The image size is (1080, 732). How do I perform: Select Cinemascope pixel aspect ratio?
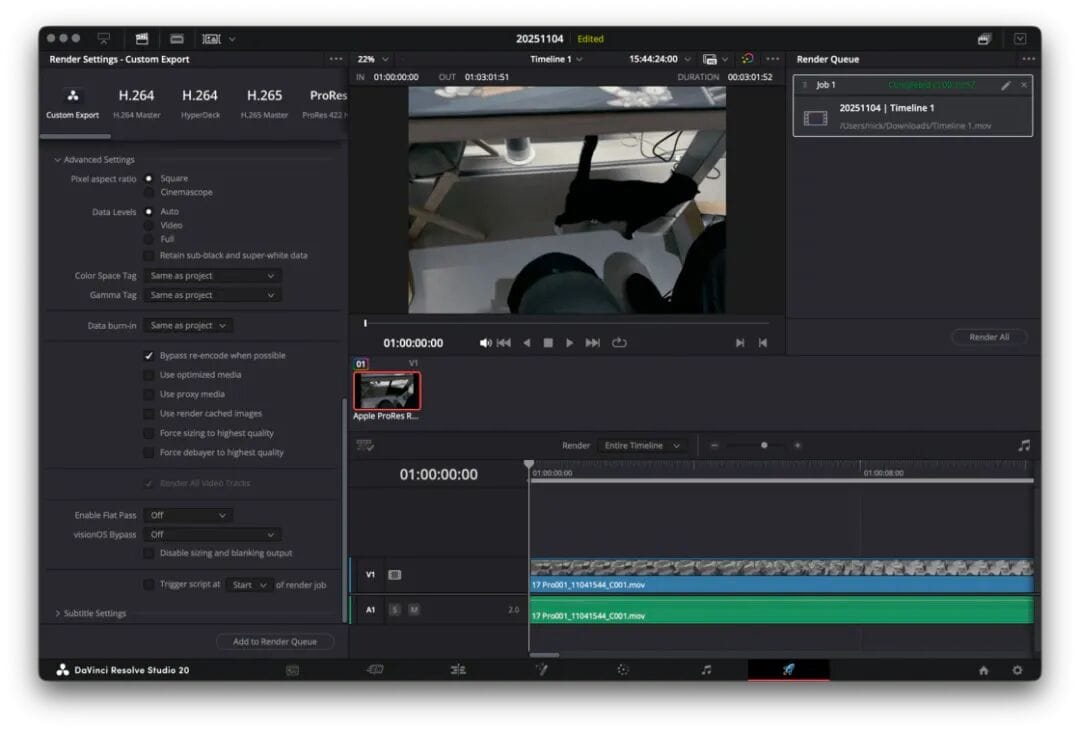149,192
